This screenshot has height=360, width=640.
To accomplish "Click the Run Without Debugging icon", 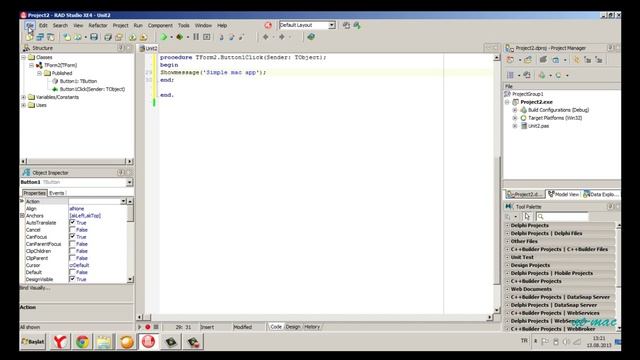I will (180, 37).
